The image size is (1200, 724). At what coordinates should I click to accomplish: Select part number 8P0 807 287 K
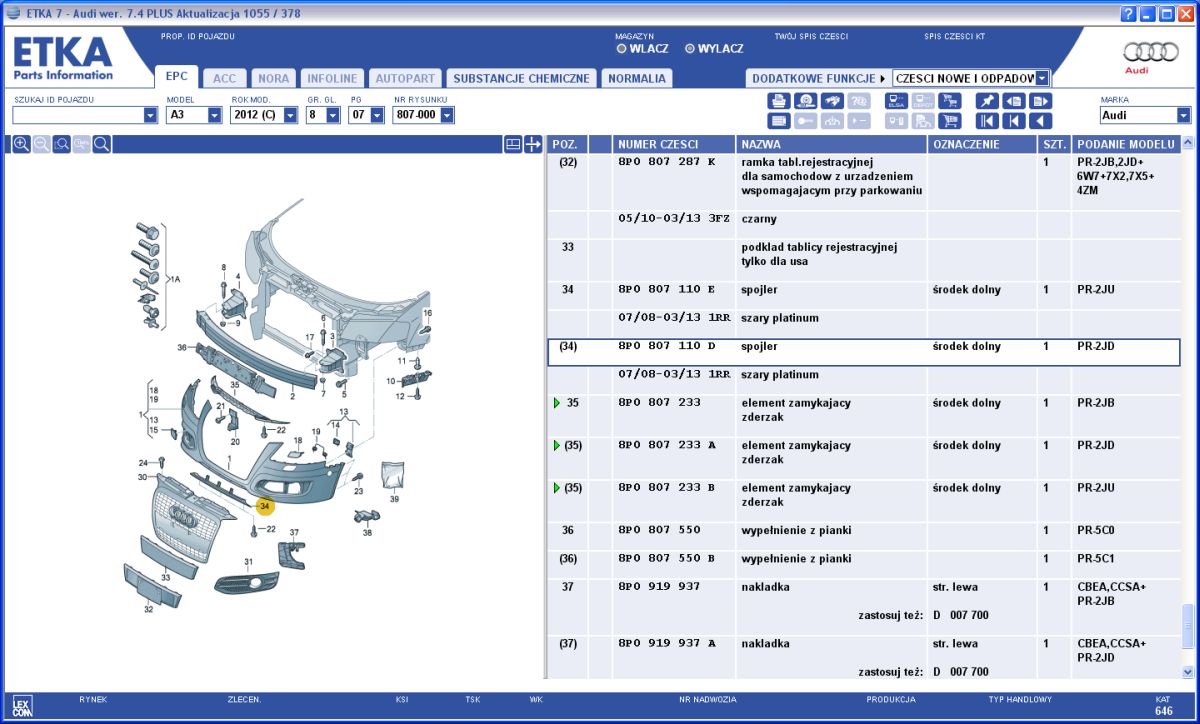pos(667,161)
